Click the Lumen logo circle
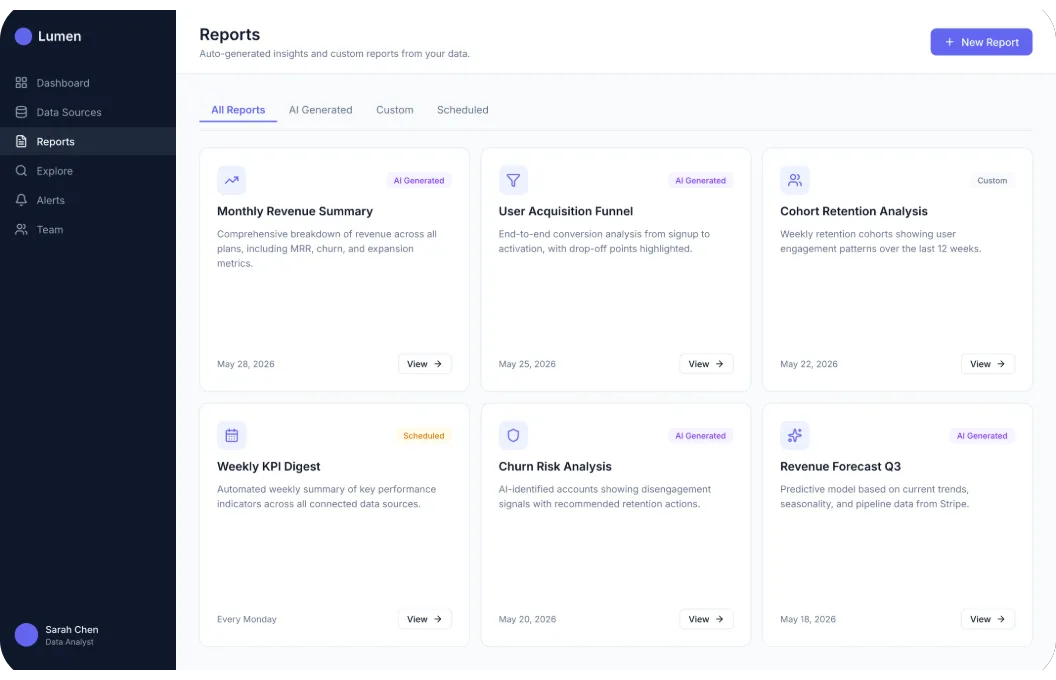1056x680 pixels. [24, 36]
